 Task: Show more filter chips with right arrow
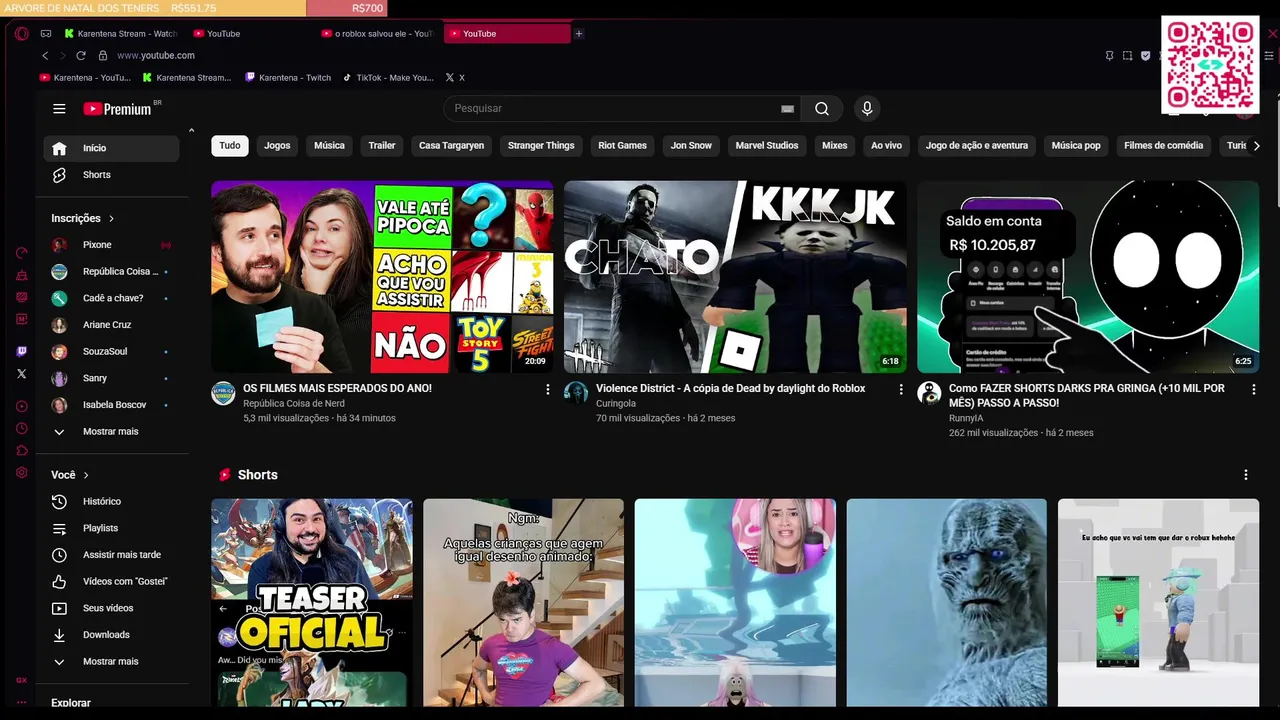coord(1256,146)
